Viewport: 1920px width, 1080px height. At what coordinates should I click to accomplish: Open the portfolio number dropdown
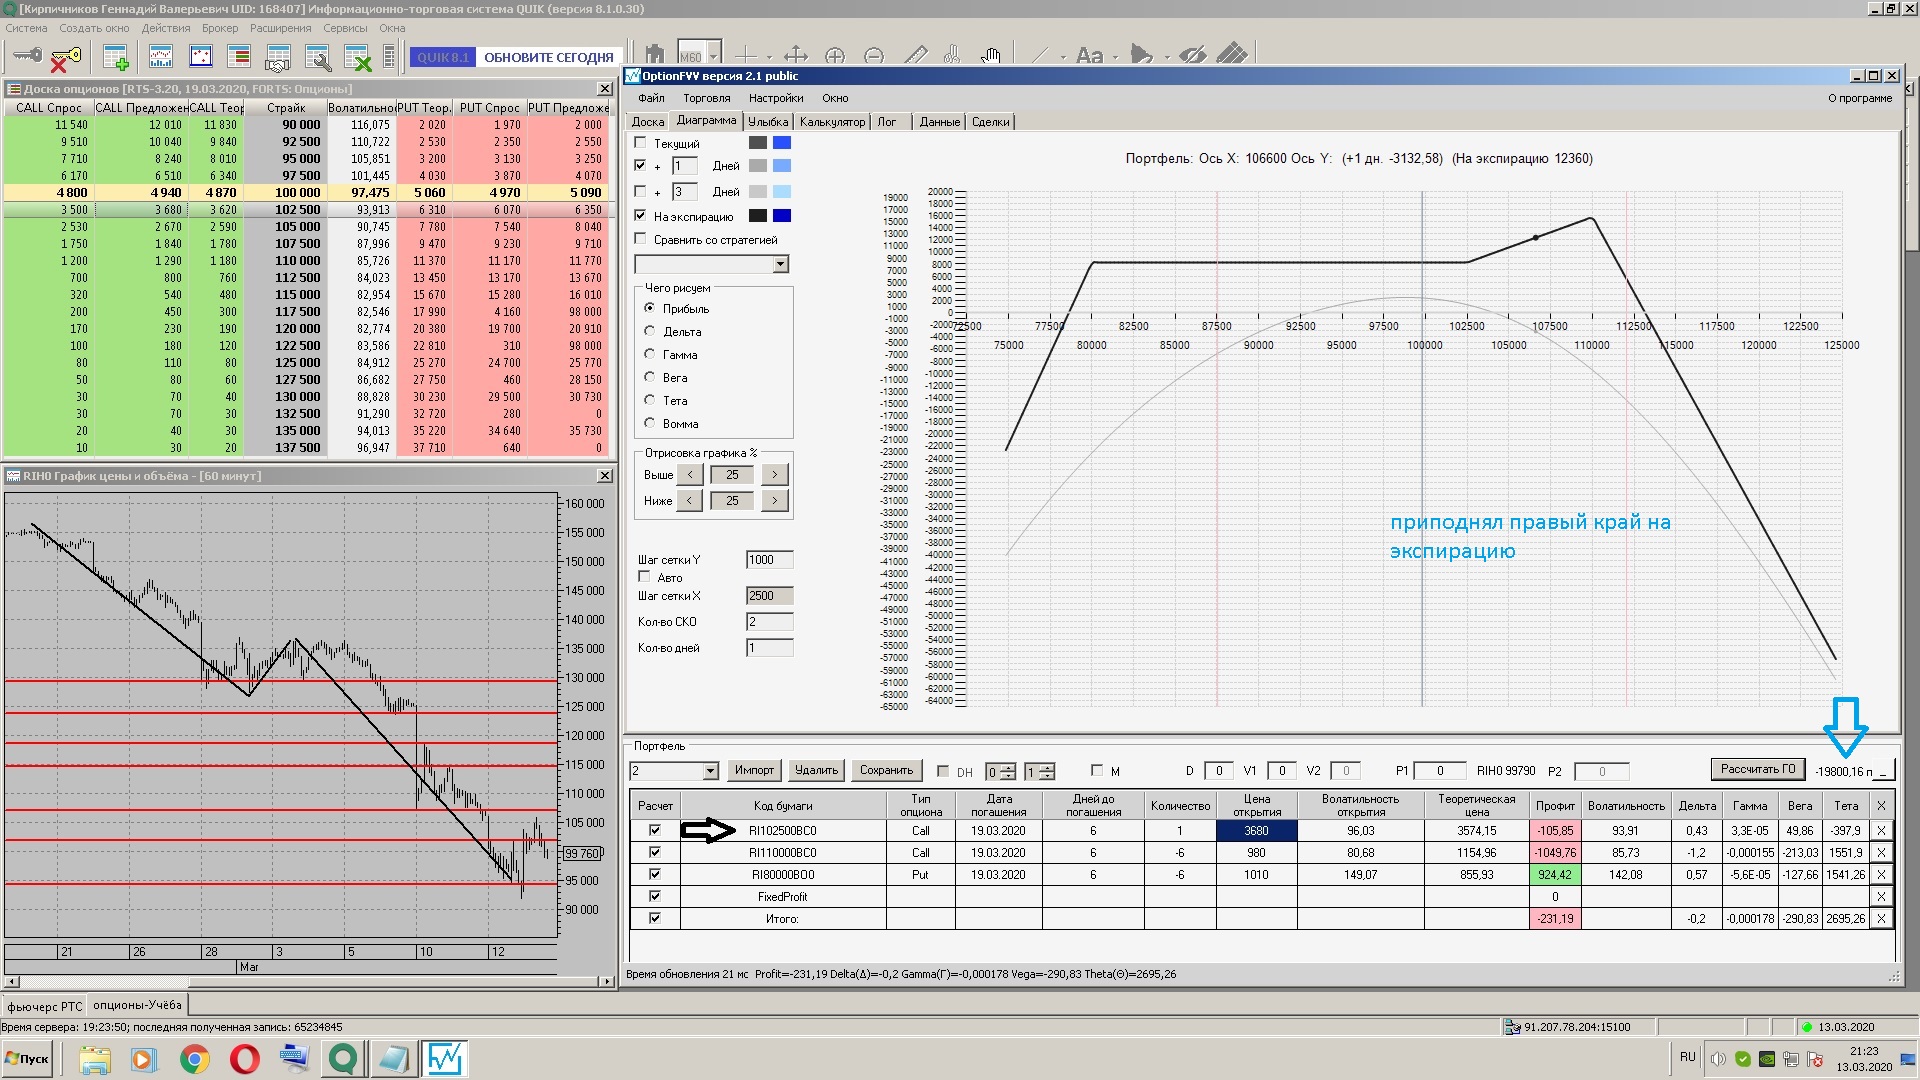pyautogui.click(x=710, y=771)
